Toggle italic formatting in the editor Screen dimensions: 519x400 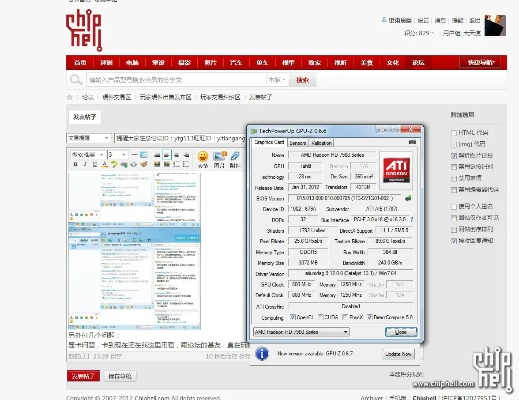pos(85,164)
